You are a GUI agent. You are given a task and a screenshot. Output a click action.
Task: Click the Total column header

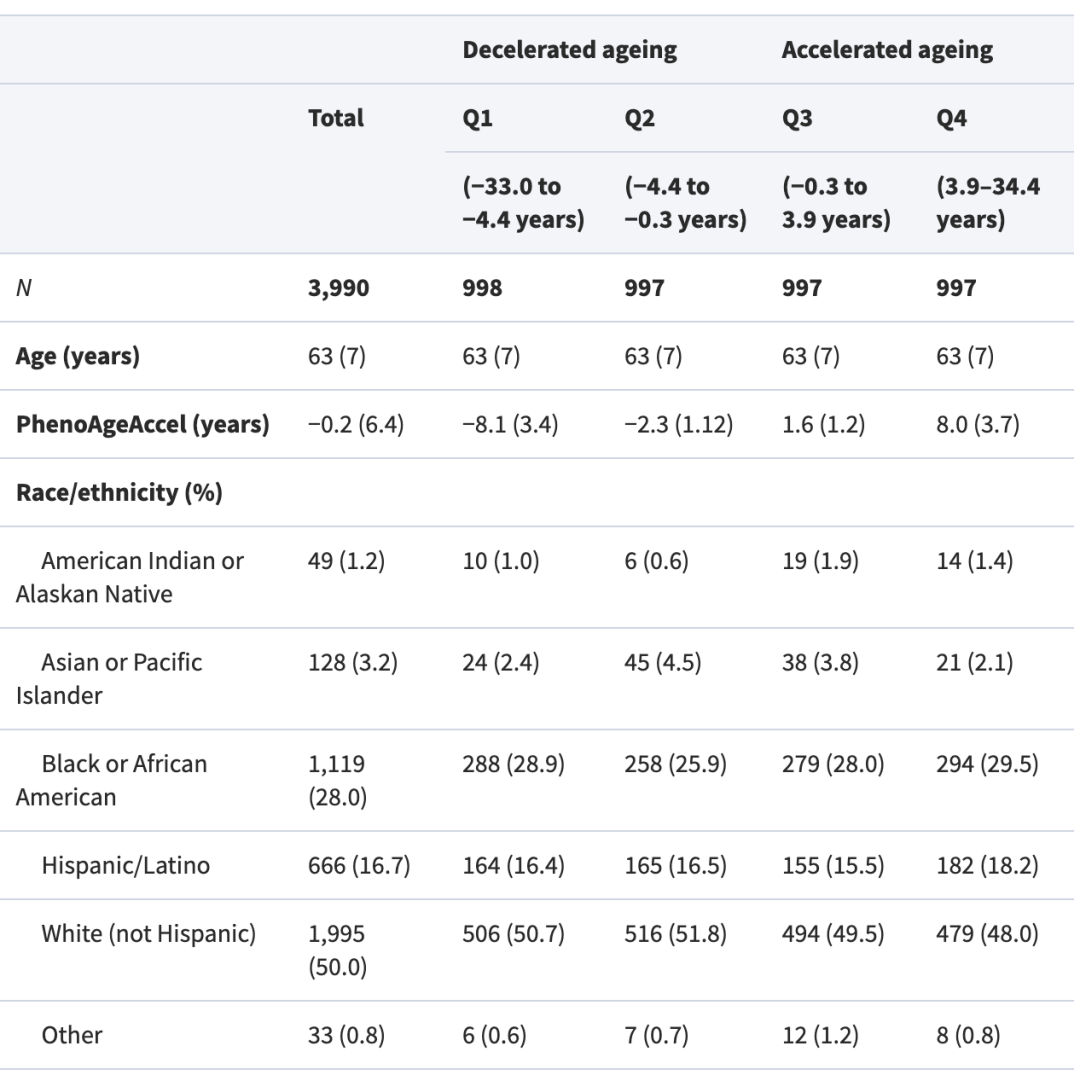click(335, 118)
